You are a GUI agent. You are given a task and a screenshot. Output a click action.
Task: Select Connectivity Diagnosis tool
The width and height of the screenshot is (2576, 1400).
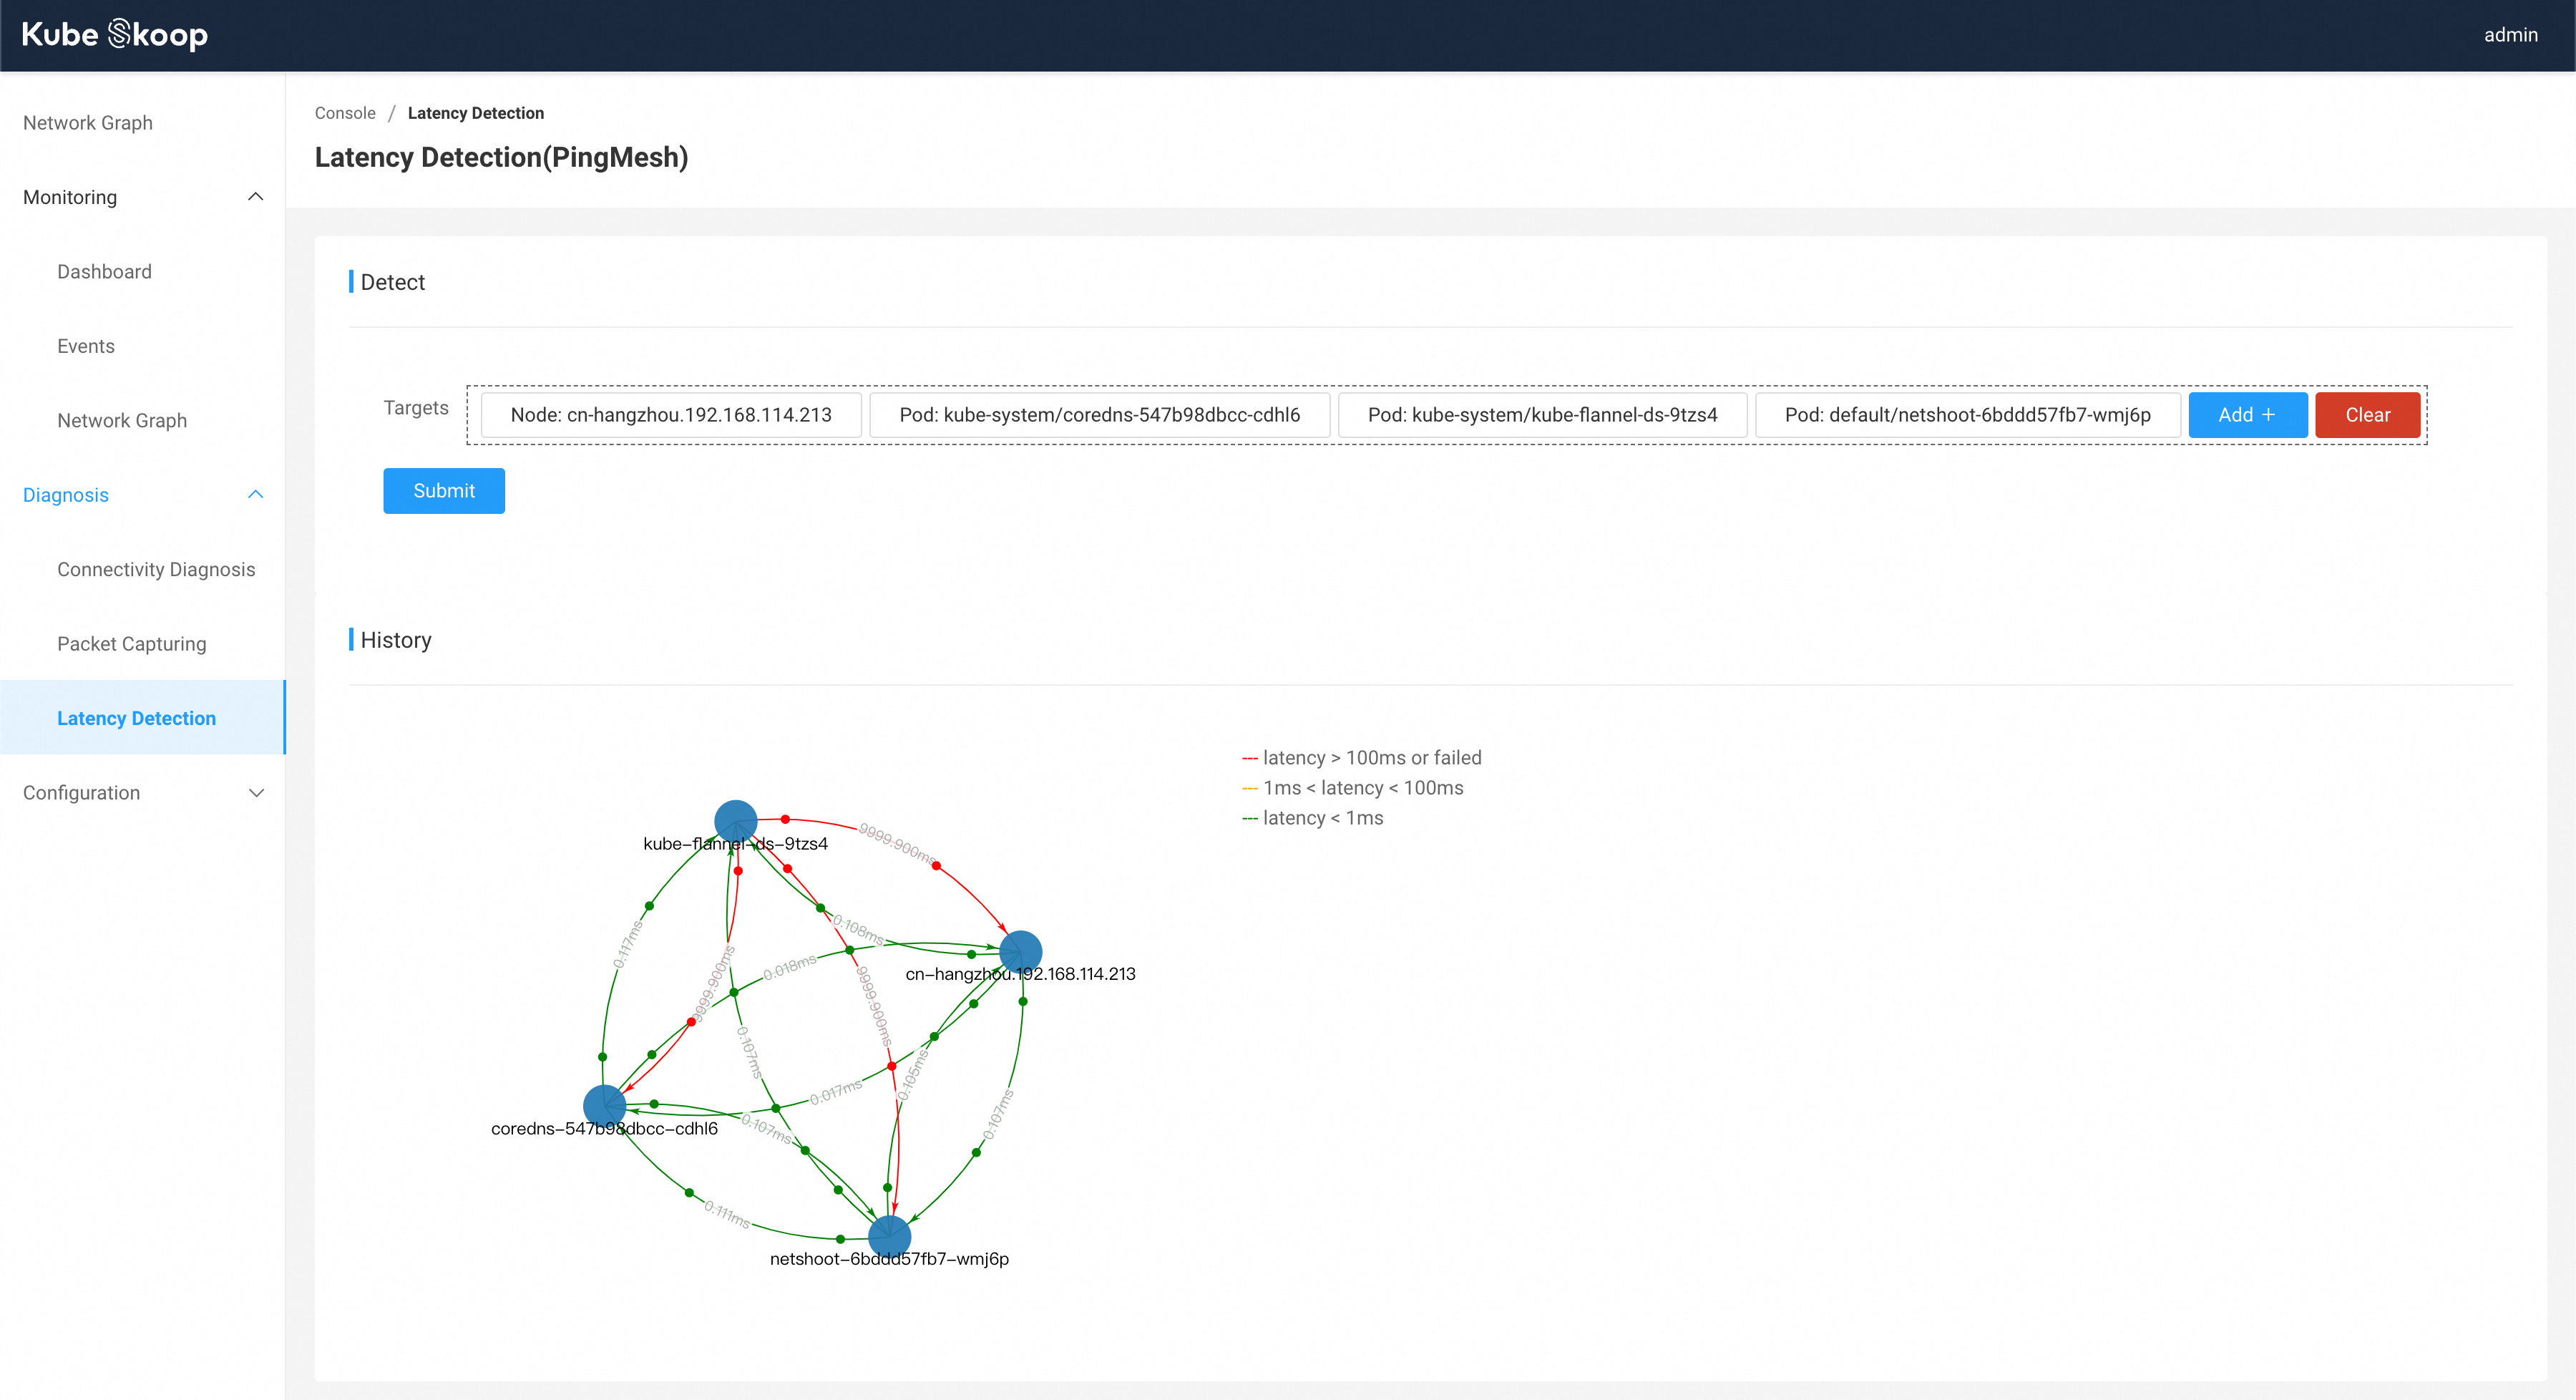pyautogui.click(x=157, y=569)
